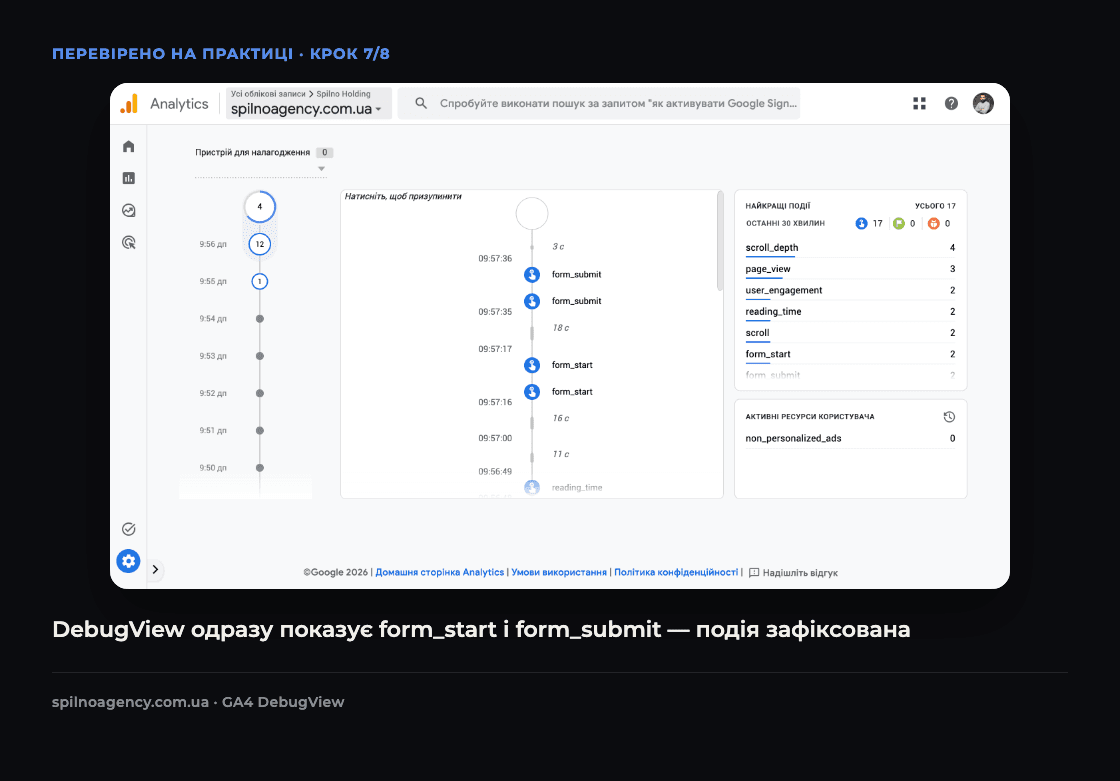Open the Умови використання link
This screenshot has width=1120, height=781.
point(559,572)
